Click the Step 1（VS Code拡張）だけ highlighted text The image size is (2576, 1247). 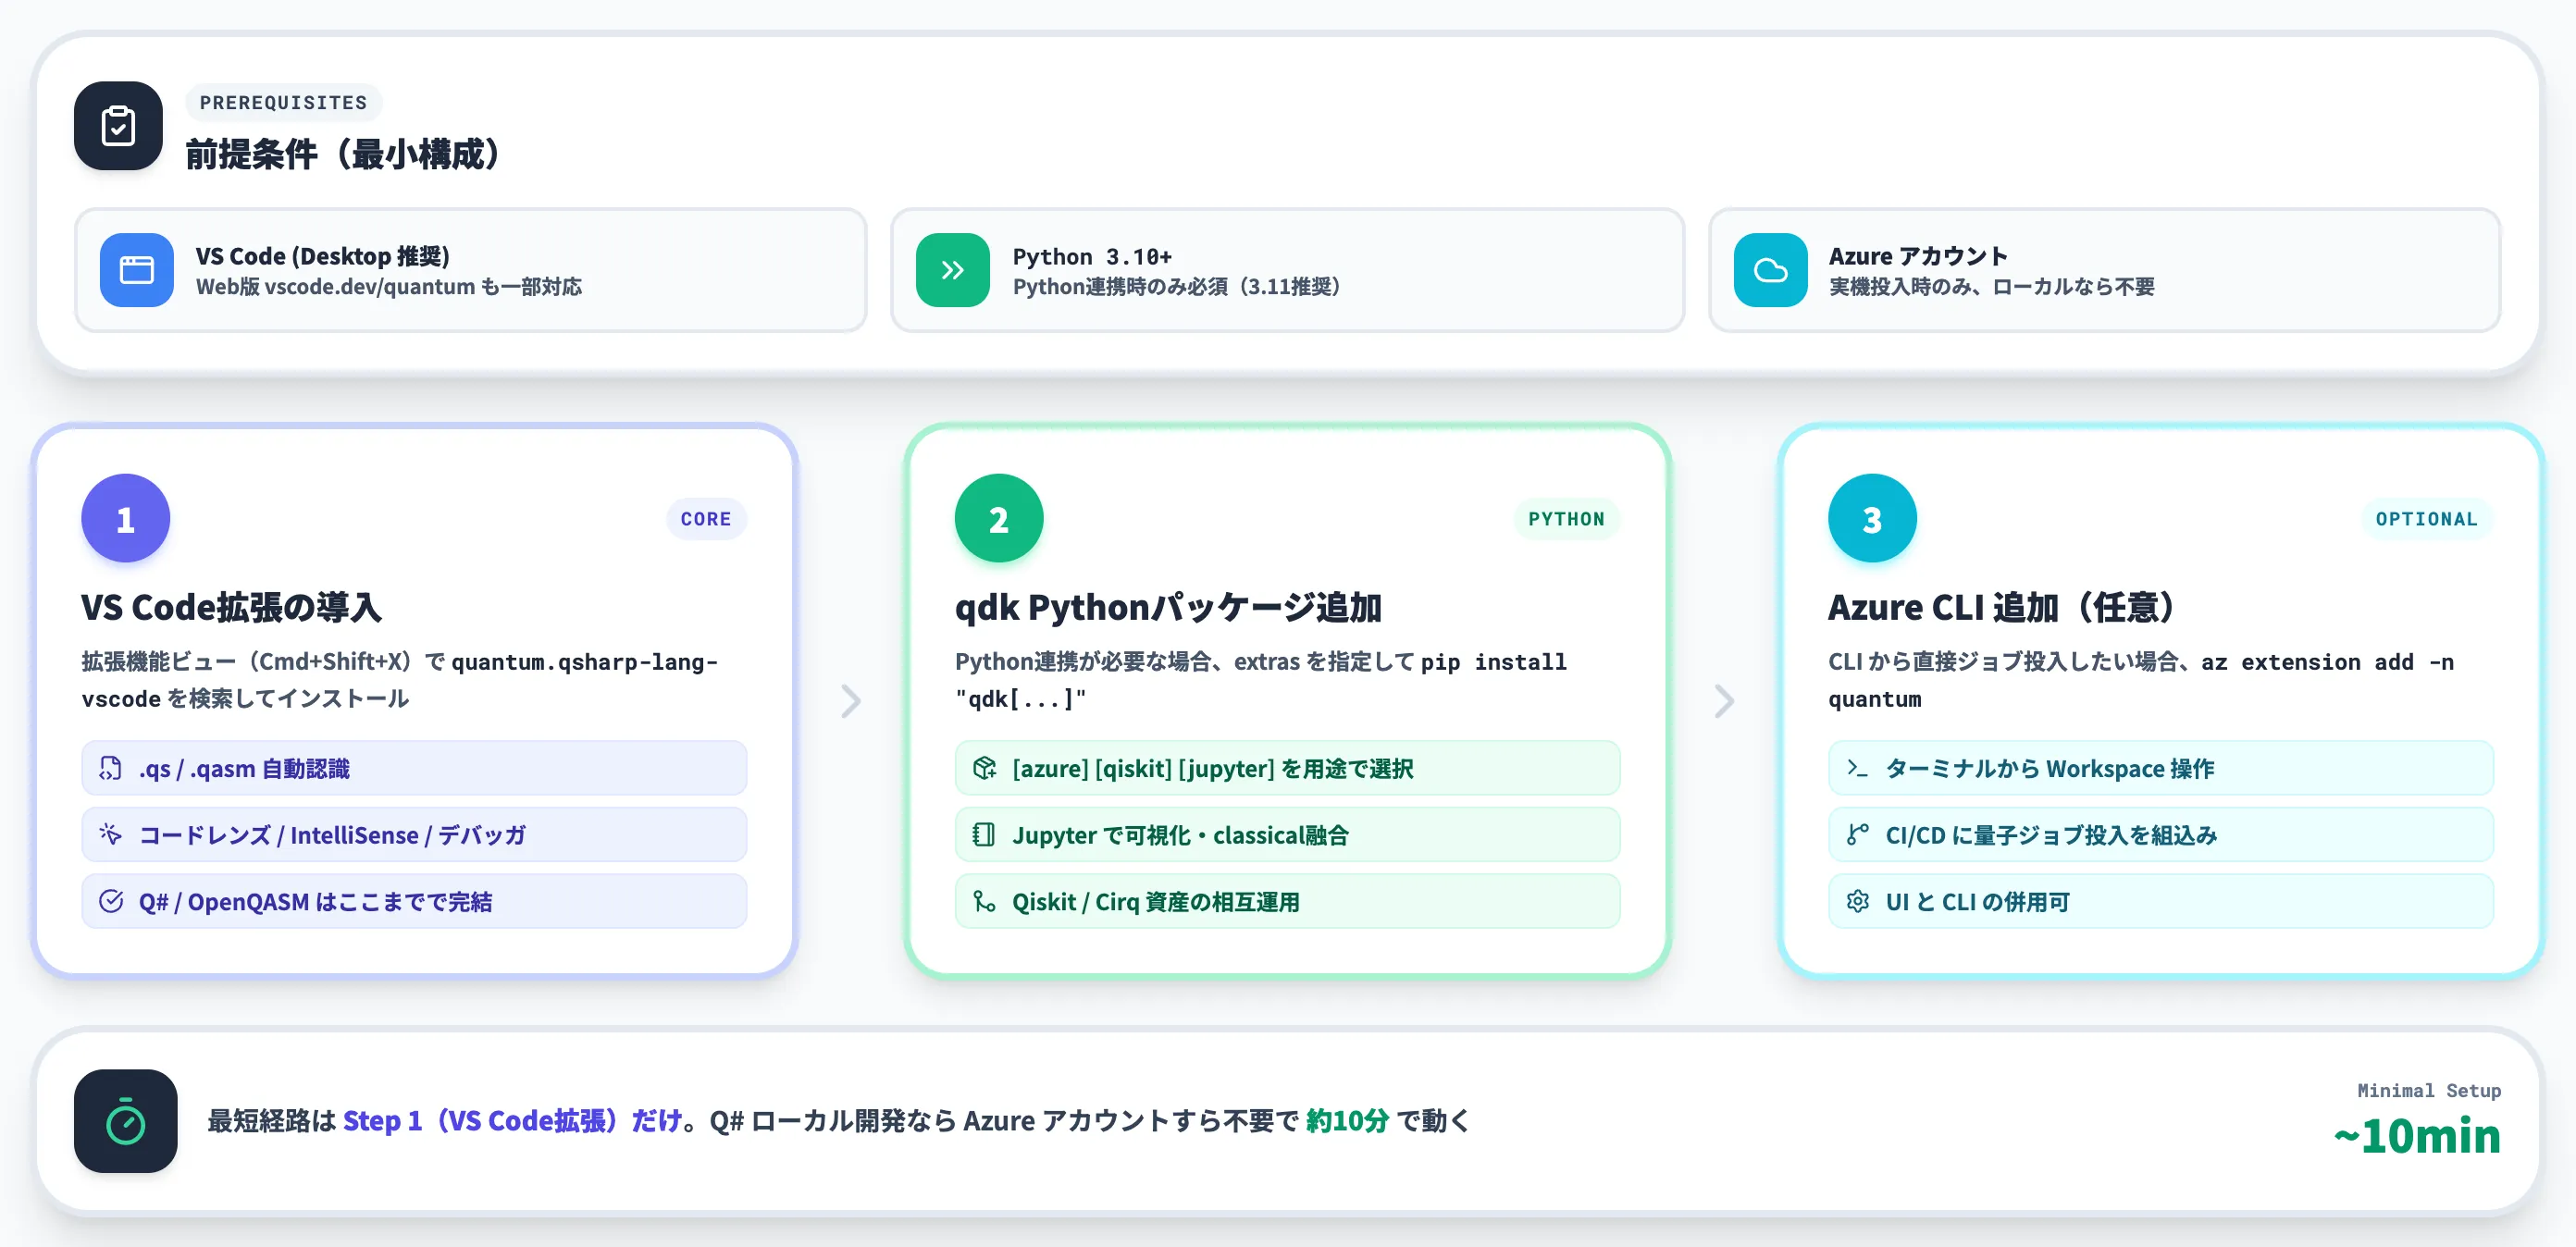513,1121
